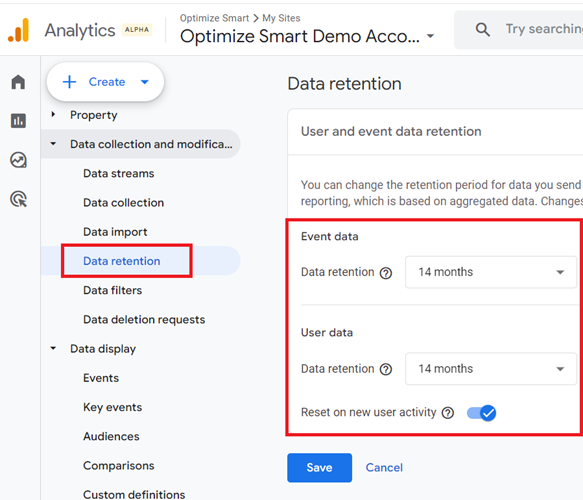
Task: Click the Data retention page heading
Action: [x=344, y=84]
